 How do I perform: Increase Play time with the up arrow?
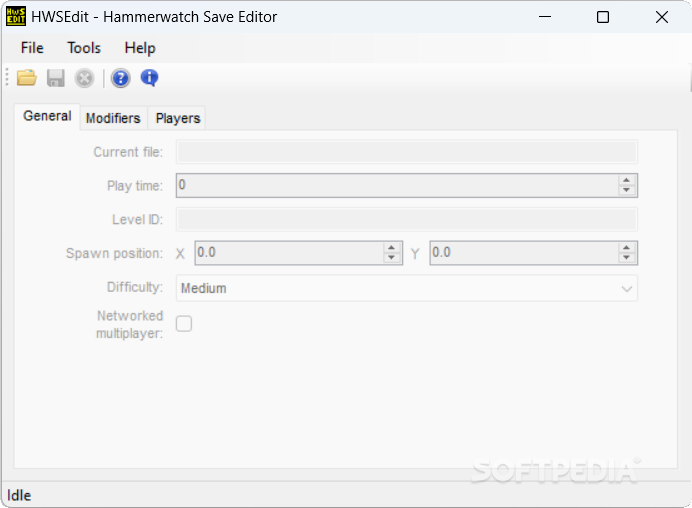coord(626,180)
